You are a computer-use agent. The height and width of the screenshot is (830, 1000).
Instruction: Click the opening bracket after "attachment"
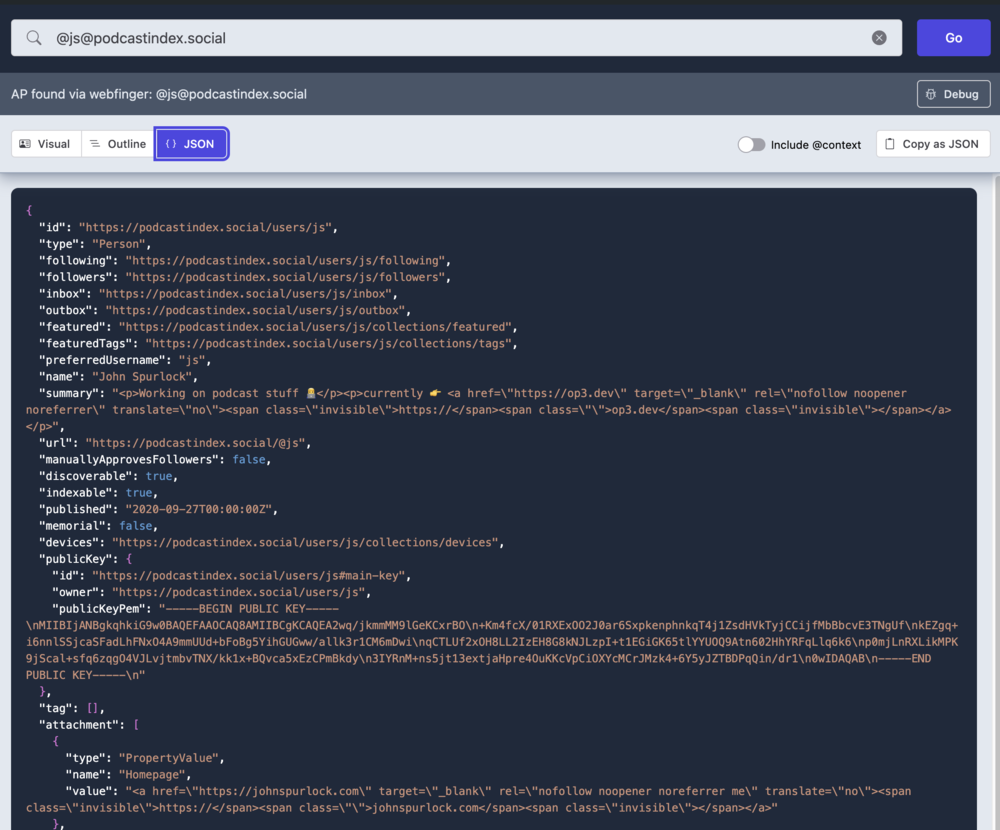point(136,725)
